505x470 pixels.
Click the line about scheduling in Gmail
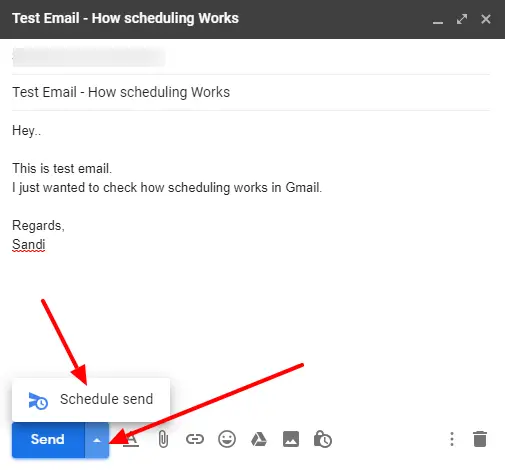click(x=167, y=188)
